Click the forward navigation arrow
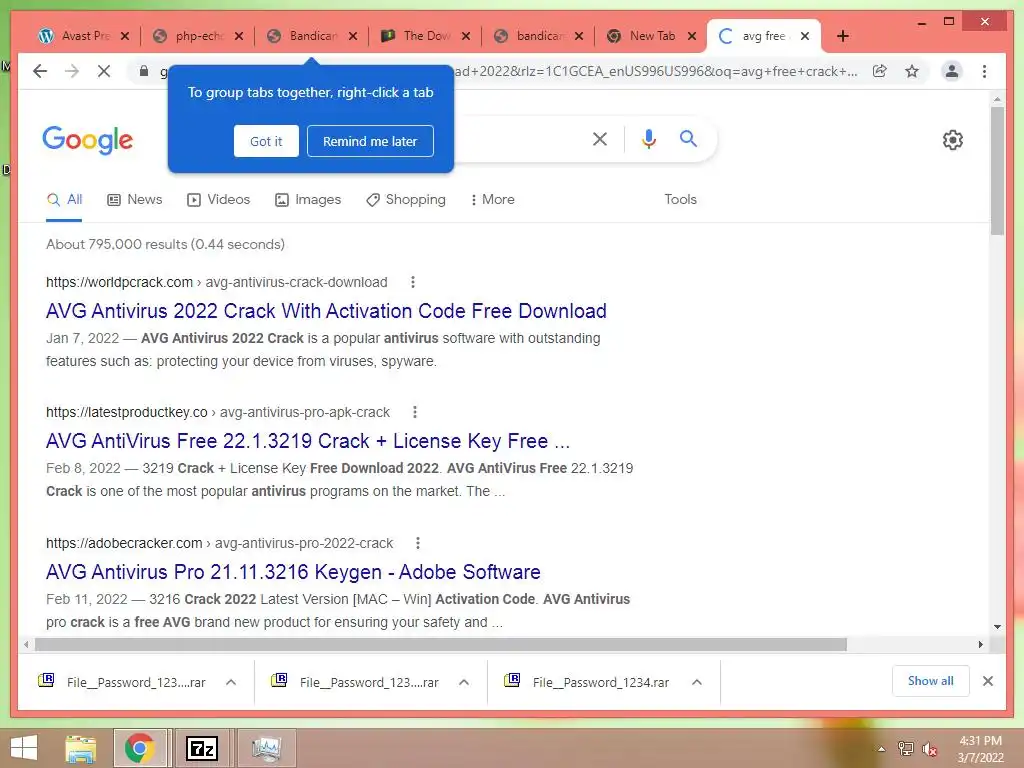 click(72, 71)
